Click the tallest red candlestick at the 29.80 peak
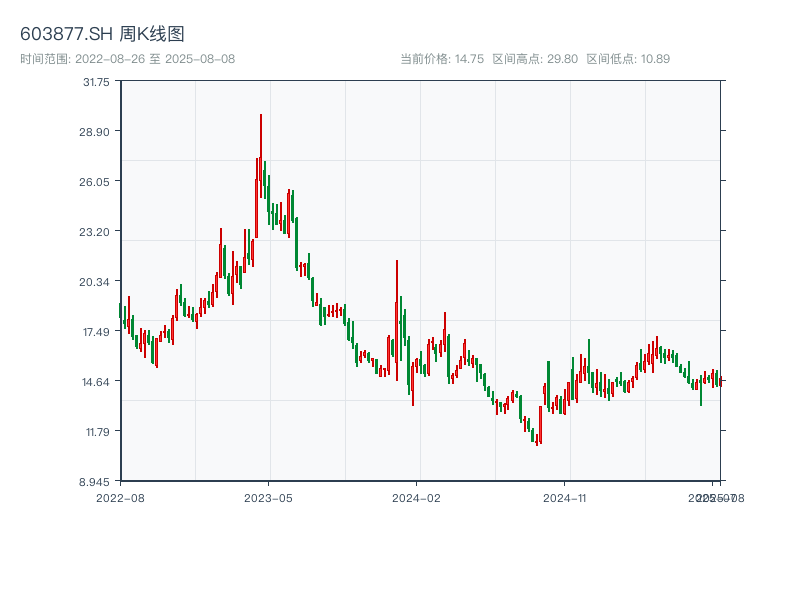 click(261, 156)
